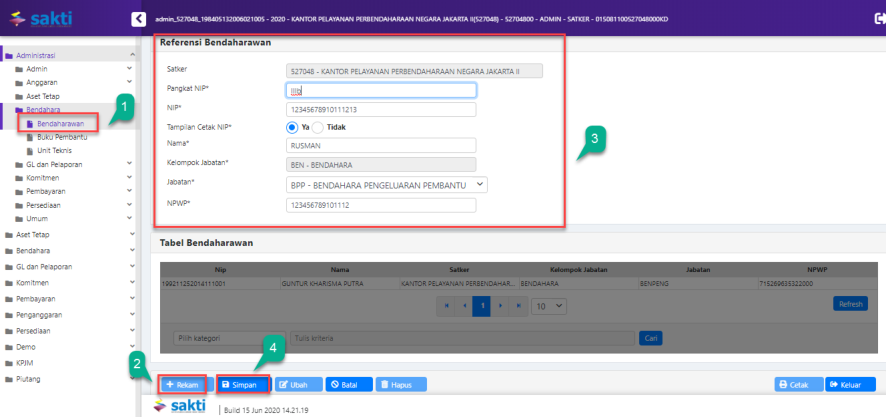Screen dimensions: 886x417
Task: Click the Pangkat NIP input field
Action: [380, 90]
